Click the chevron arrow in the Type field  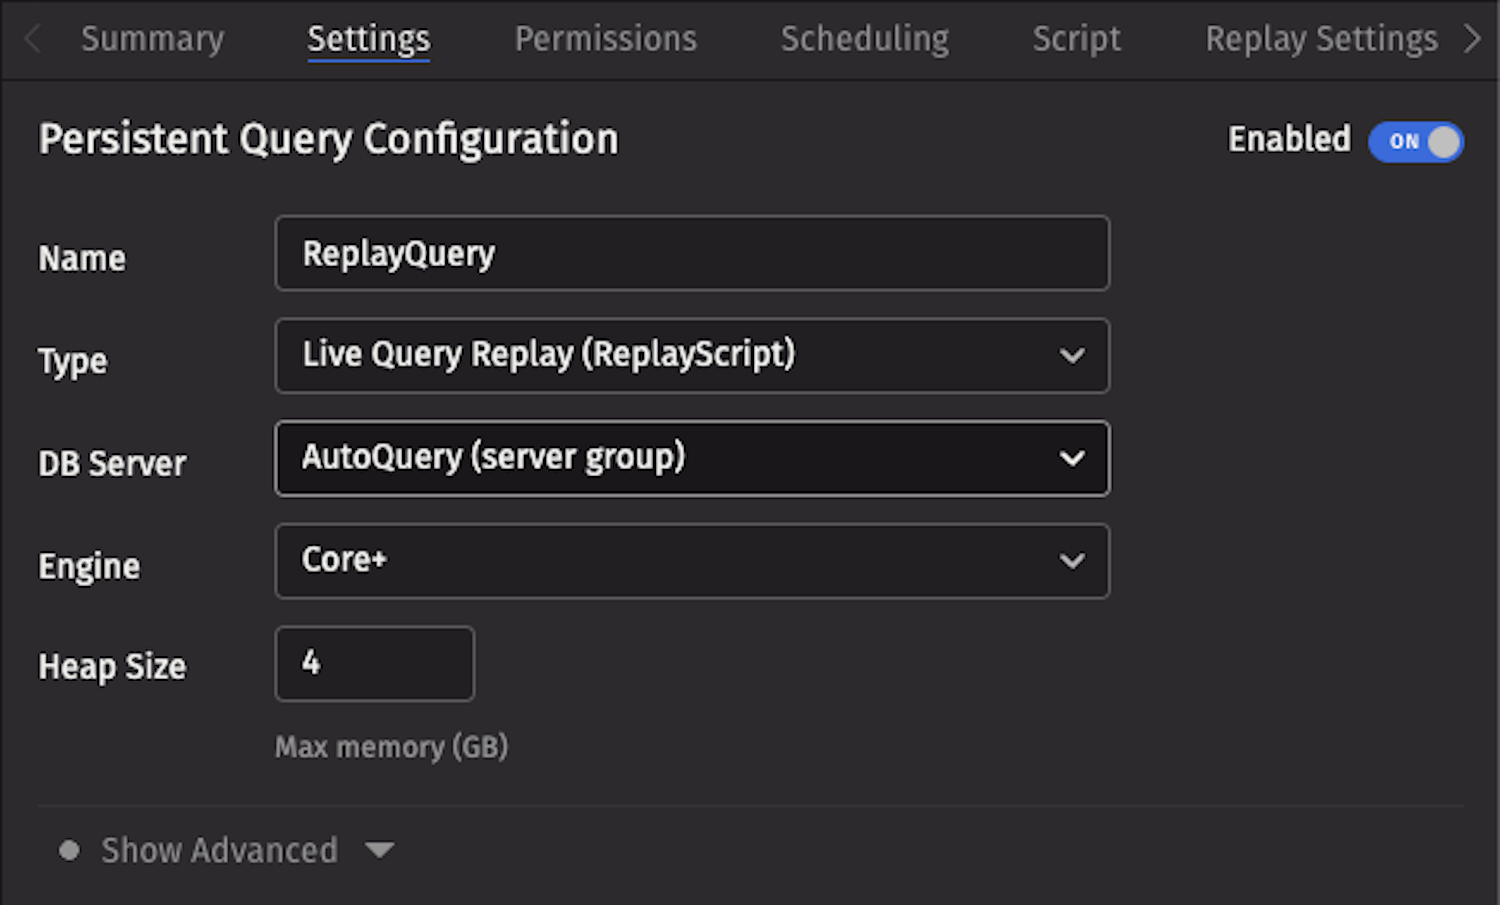(x=1072, y=356)
